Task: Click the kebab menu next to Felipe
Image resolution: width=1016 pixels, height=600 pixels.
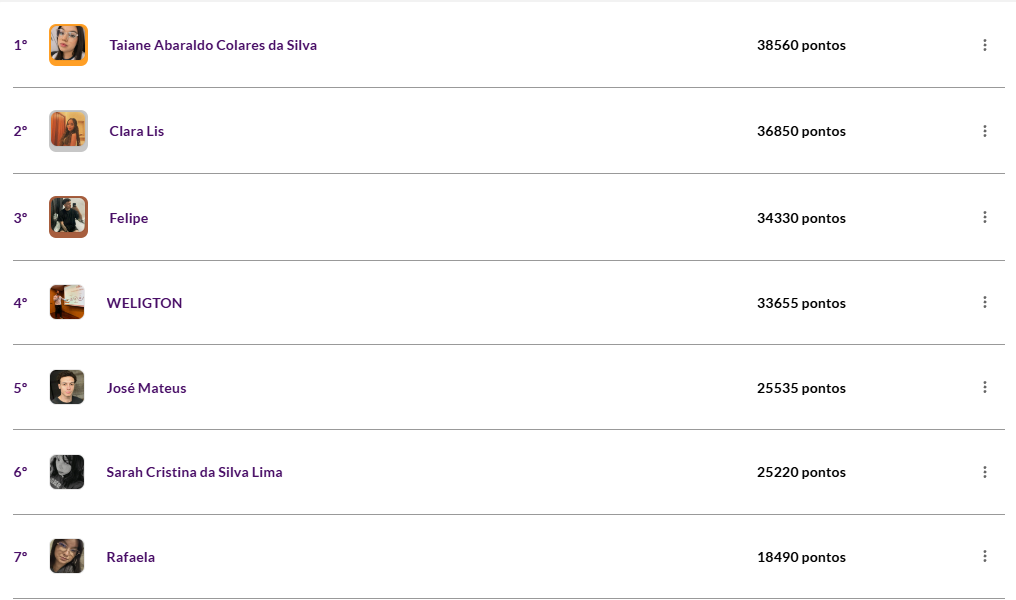Action: [x=984, y=217]
